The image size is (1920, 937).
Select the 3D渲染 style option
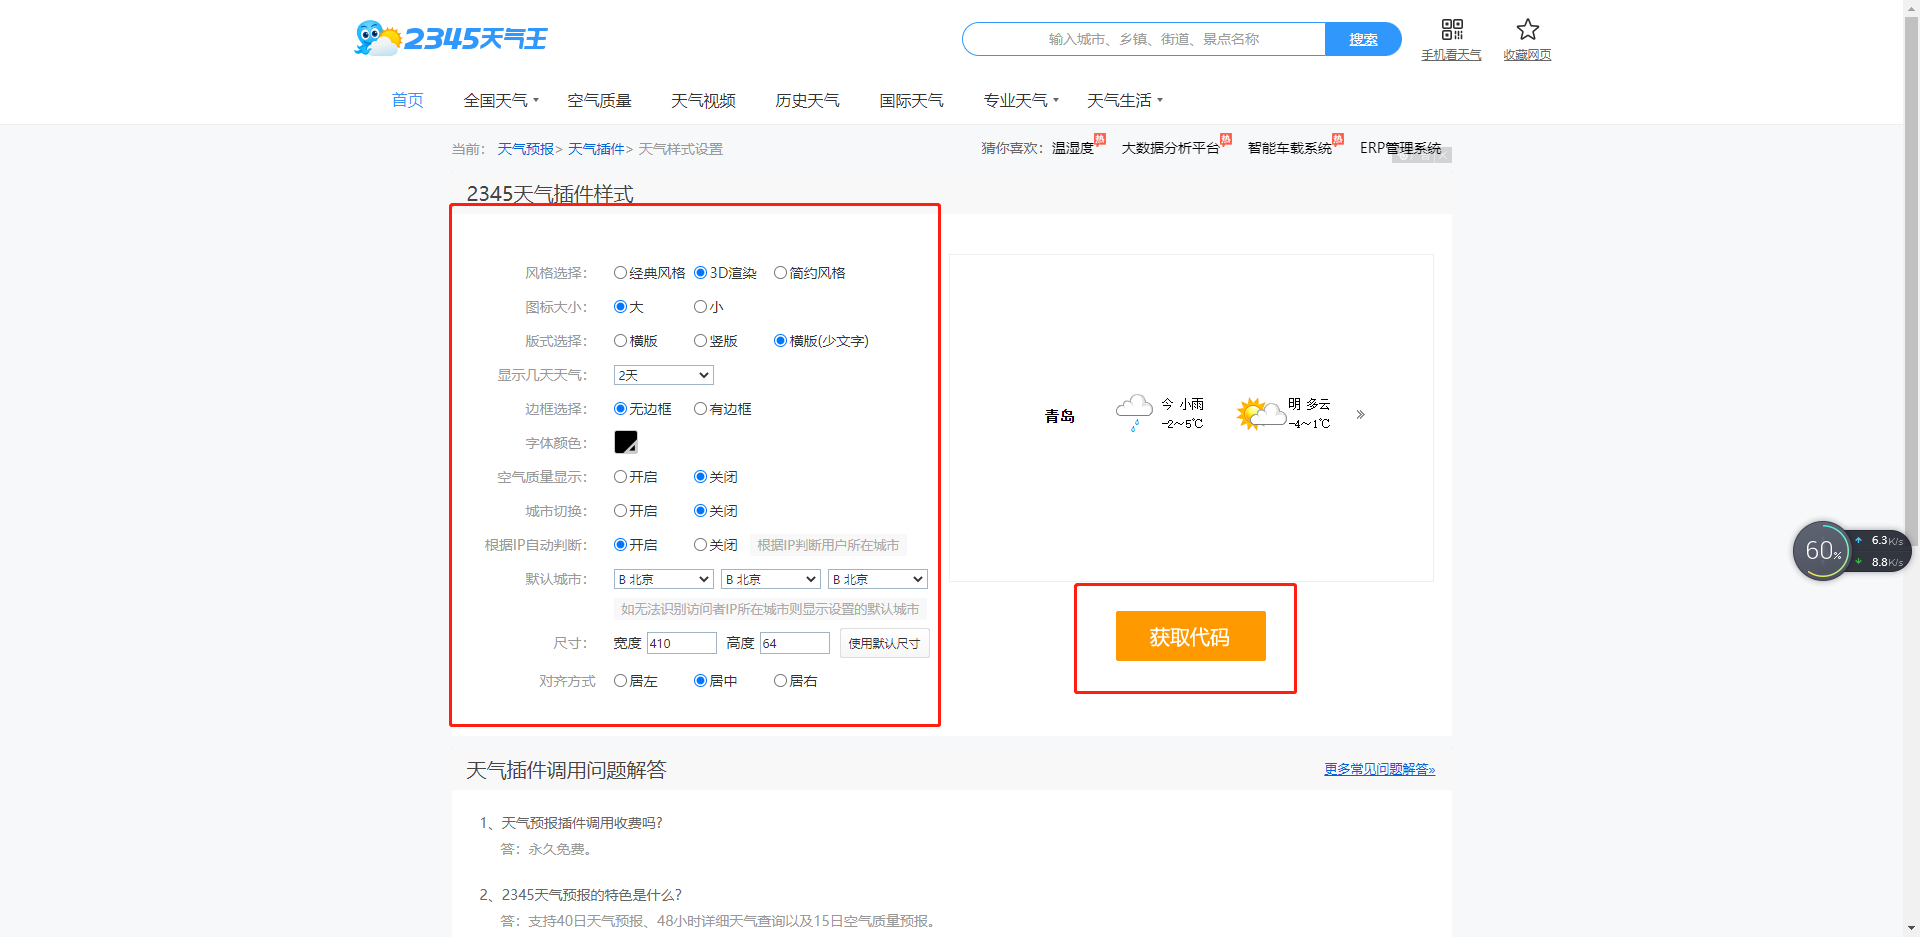tap(700, 273)
